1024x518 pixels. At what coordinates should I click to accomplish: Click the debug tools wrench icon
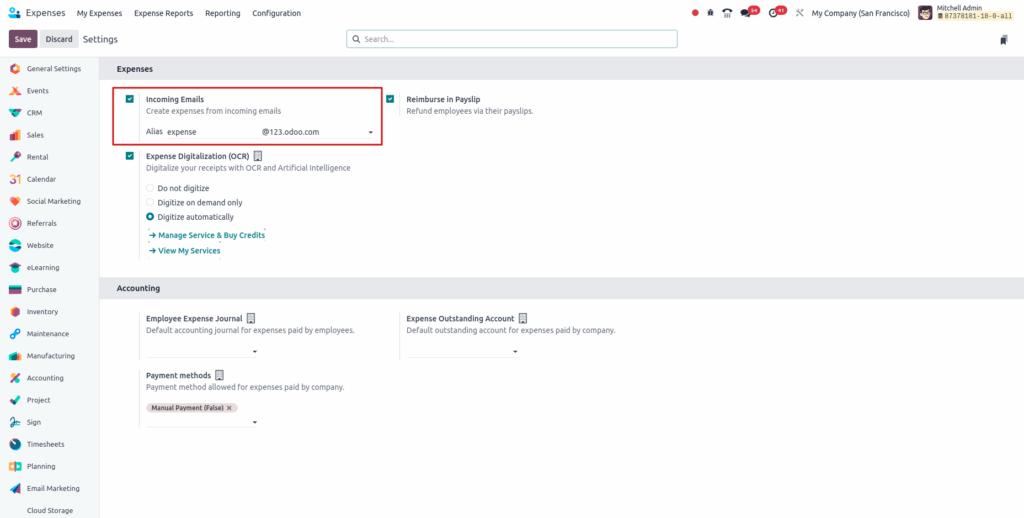tap(799, 13)
